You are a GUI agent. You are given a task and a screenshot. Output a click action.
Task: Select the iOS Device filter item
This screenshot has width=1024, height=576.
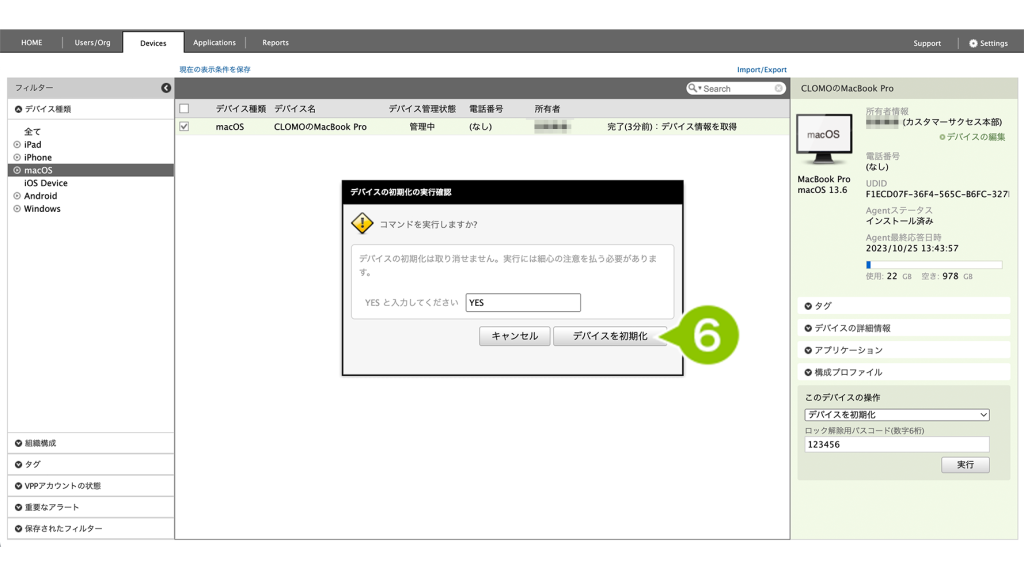click(x=46, y=183)
